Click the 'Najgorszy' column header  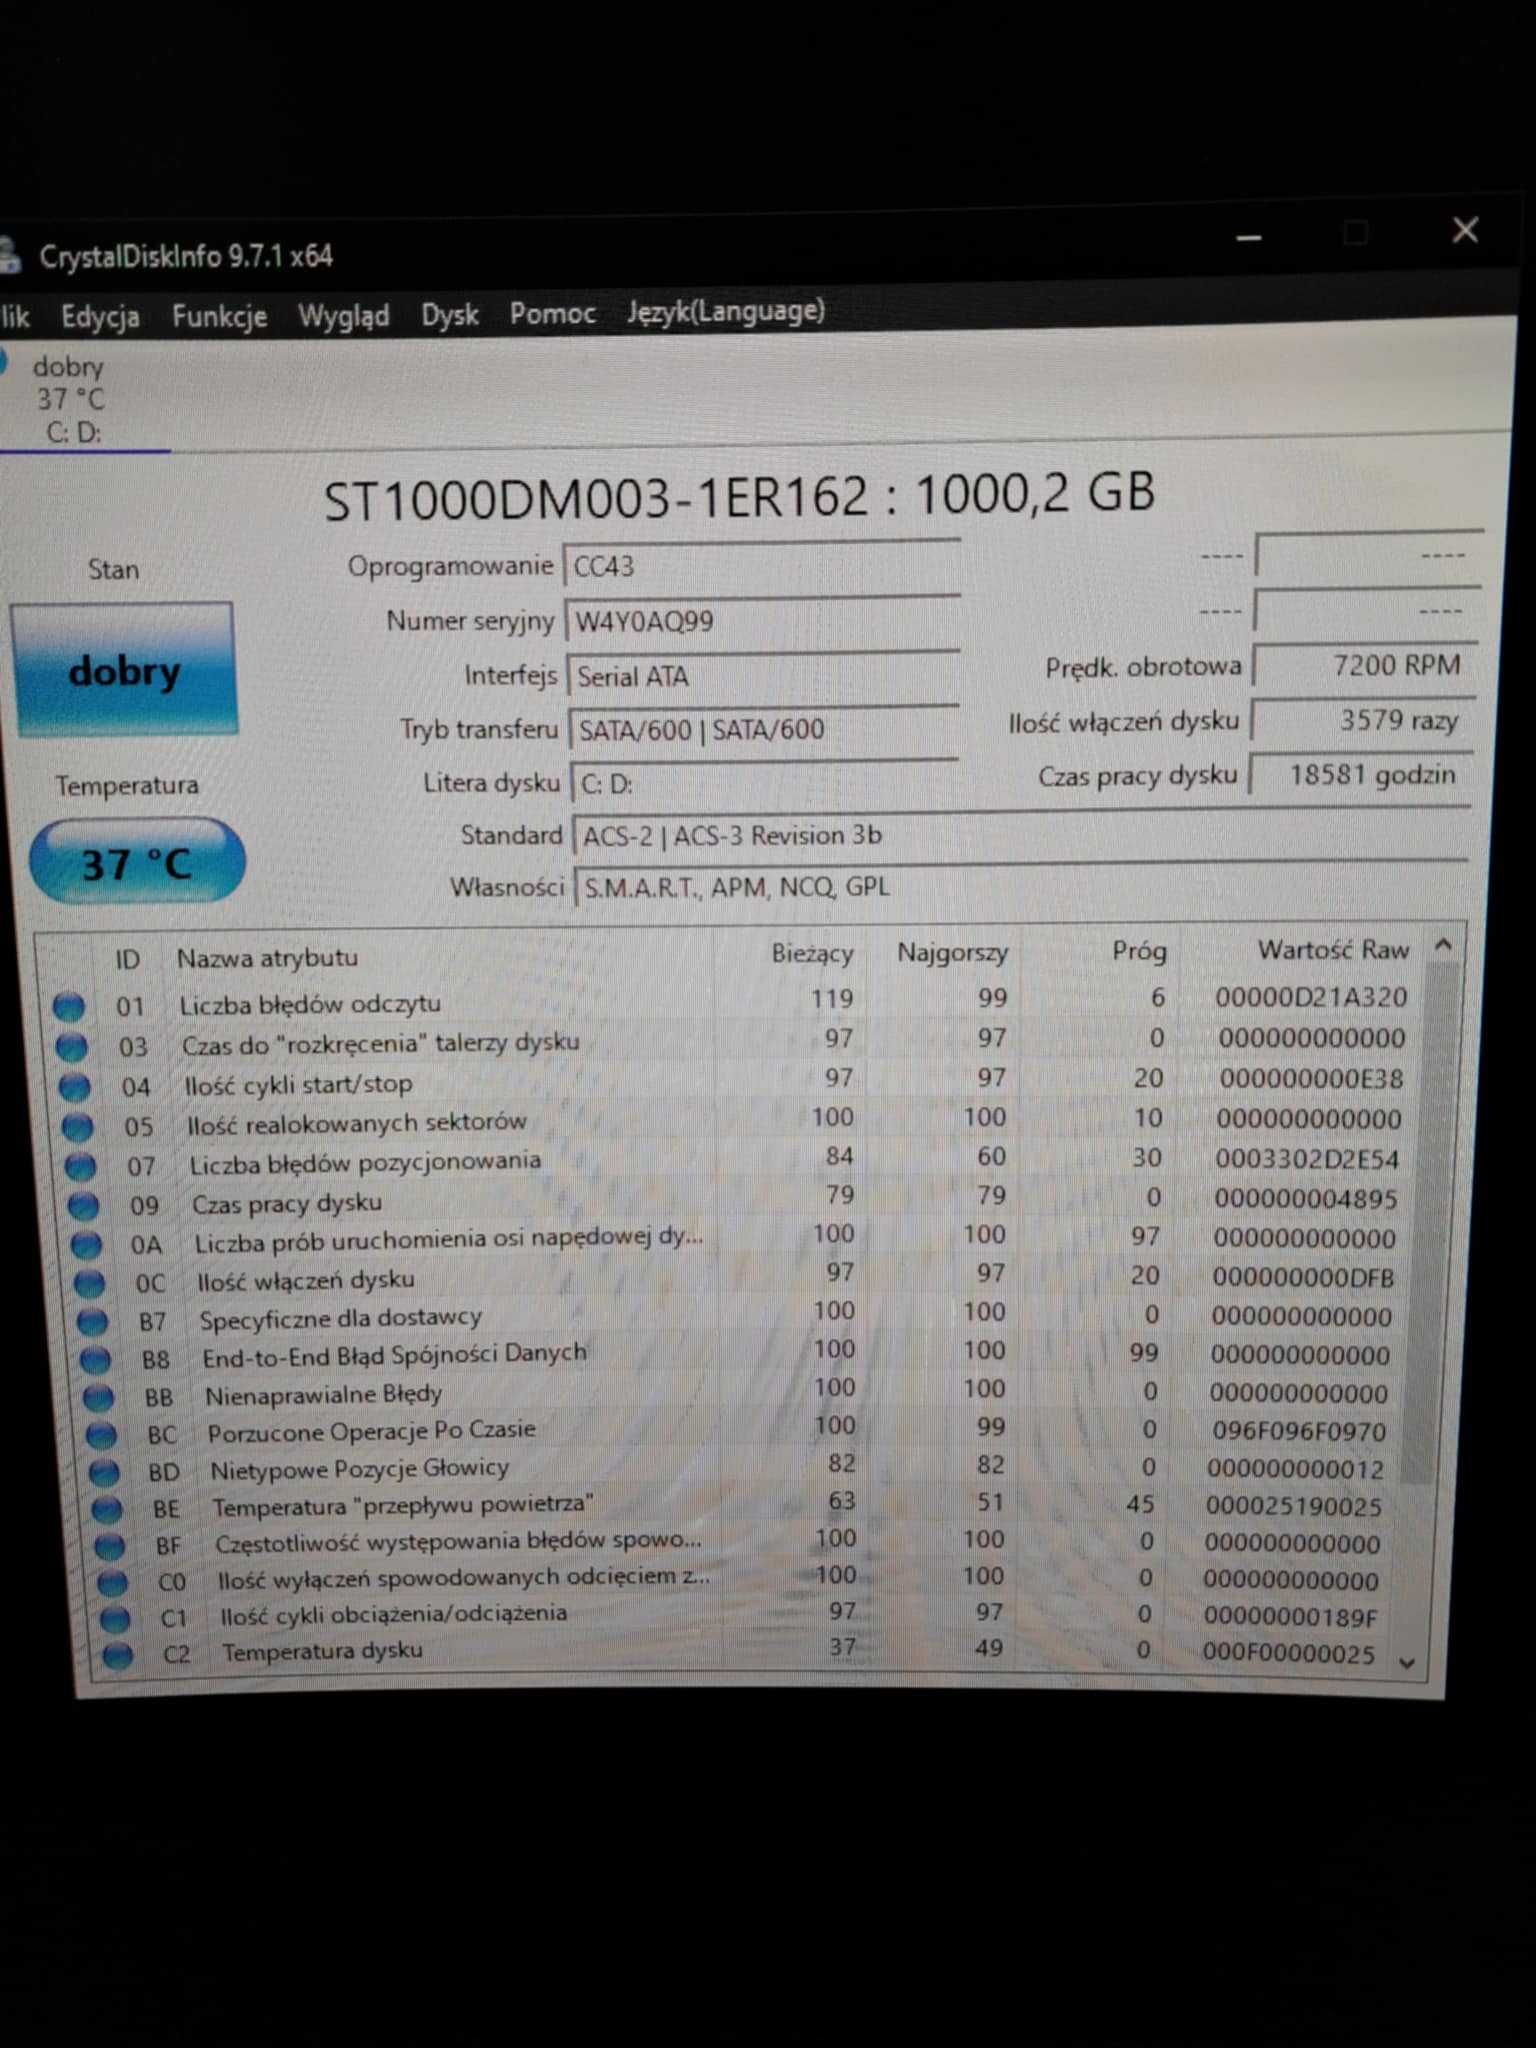952,952
